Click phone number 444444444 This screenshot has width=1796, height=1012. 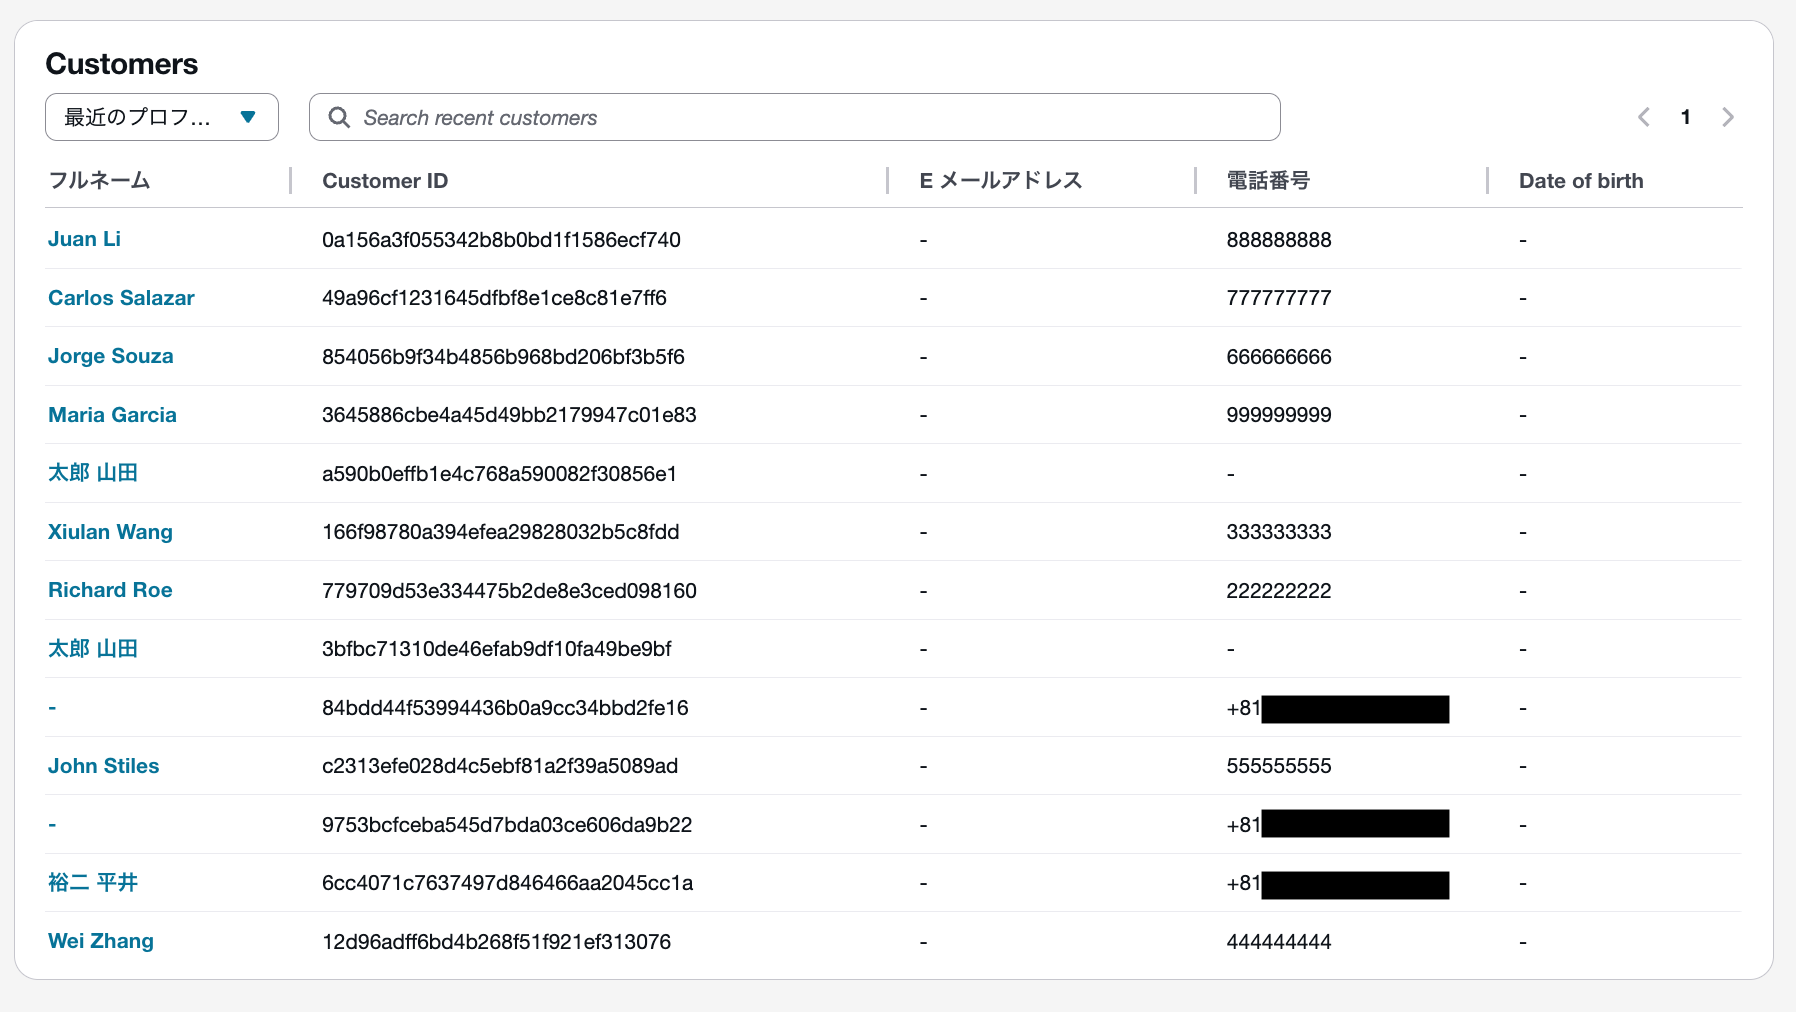pyautogui.click(x=1279, y=942)
